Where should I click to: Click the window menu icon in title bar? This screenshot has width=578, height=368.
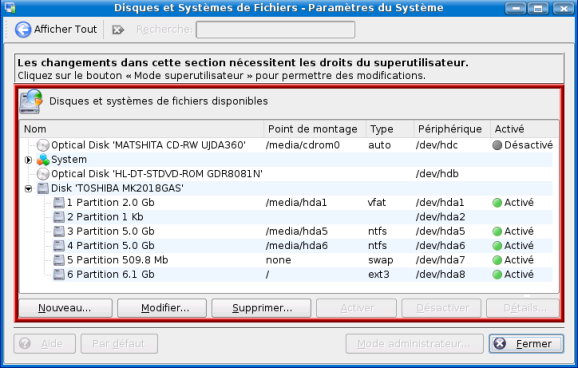point(10,8)
